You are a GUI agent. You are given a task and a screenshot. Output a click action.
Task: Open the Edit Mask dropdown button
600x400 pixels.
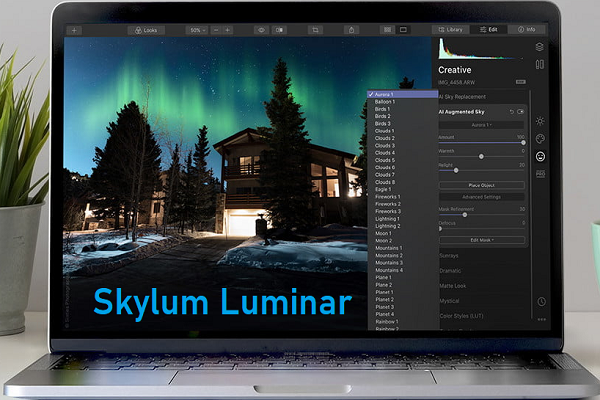pyautogui.click(x=482, y=240)
